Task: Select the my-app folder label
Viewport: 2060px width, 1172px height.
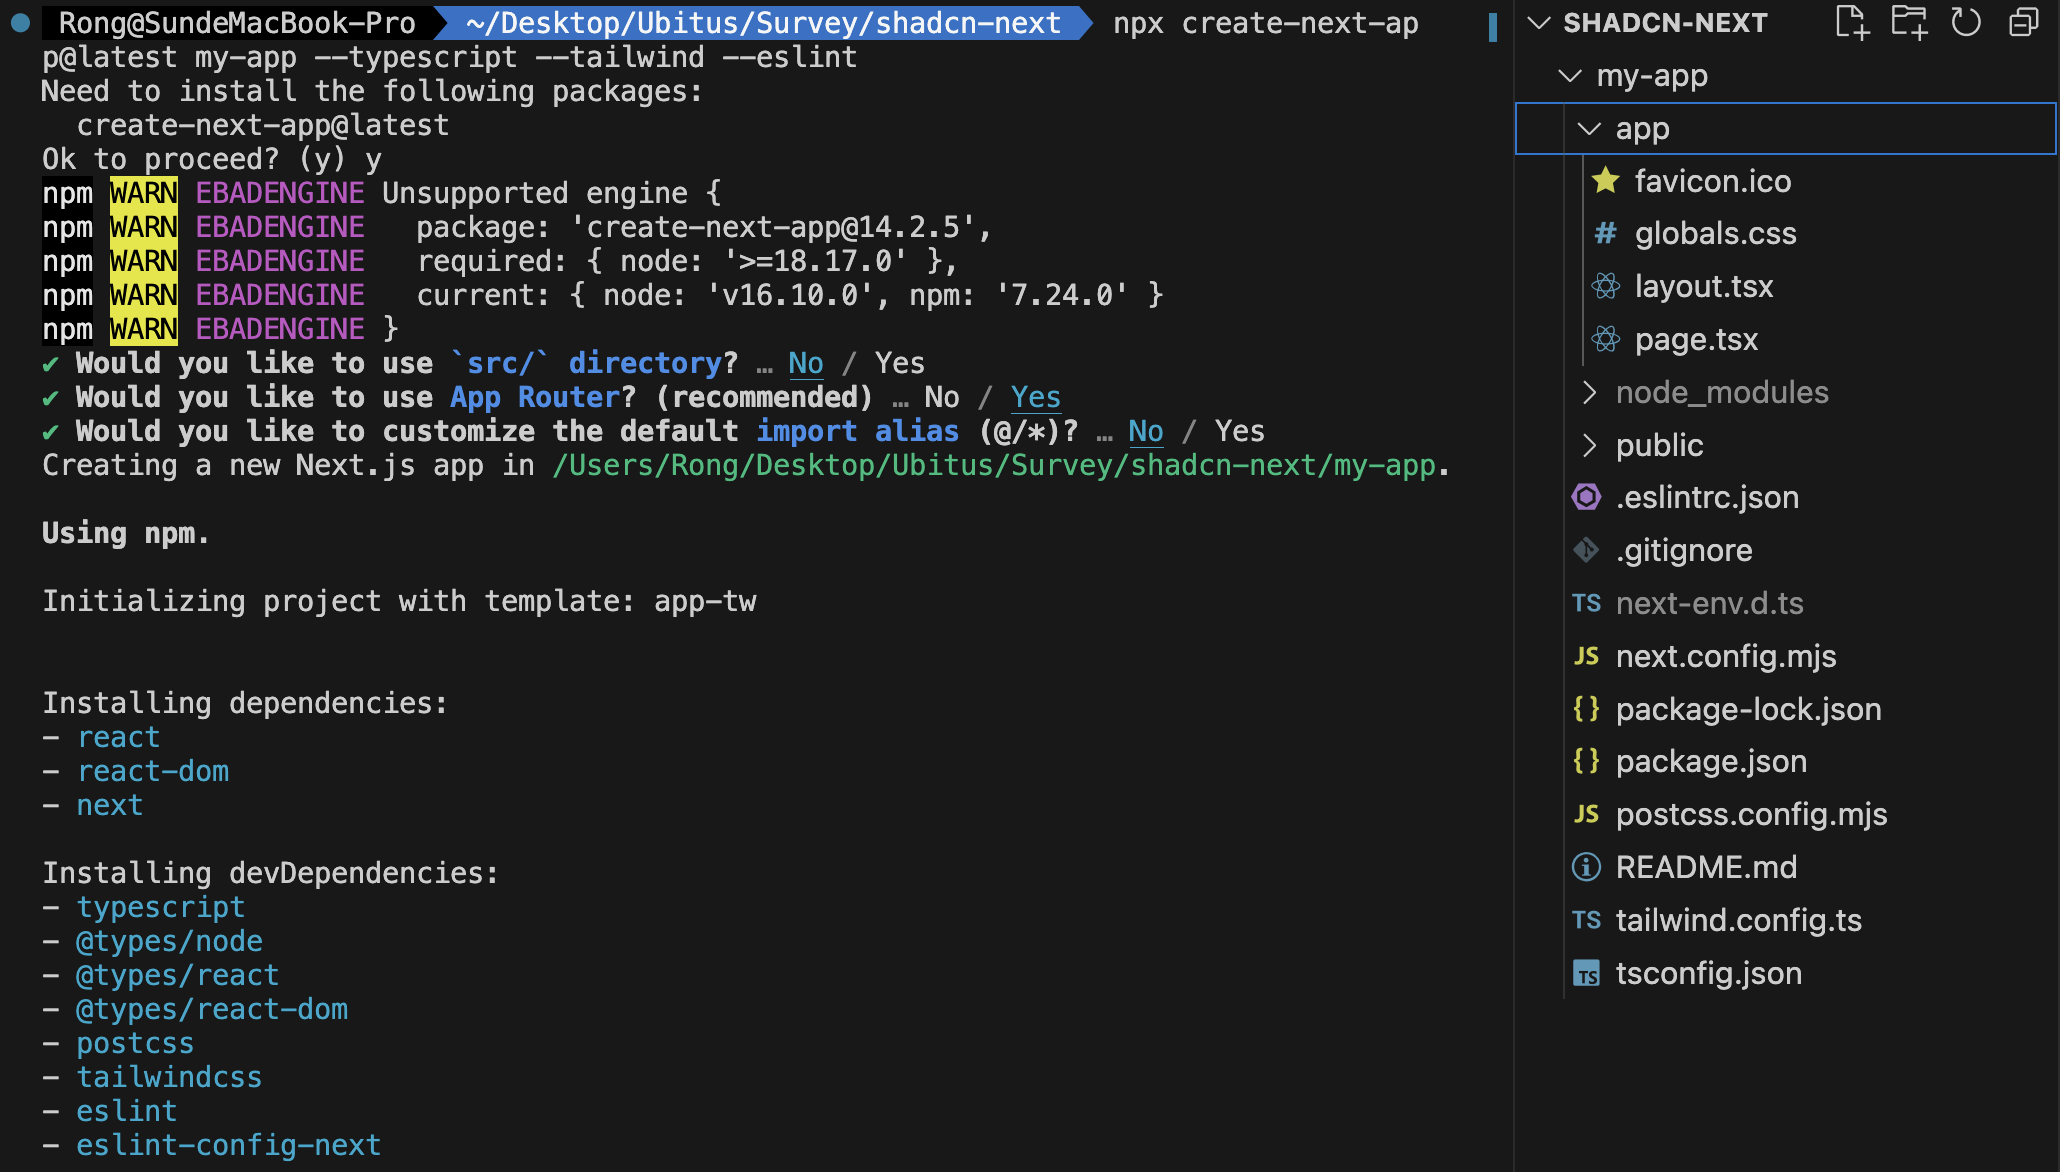Action: (1652, 76)
